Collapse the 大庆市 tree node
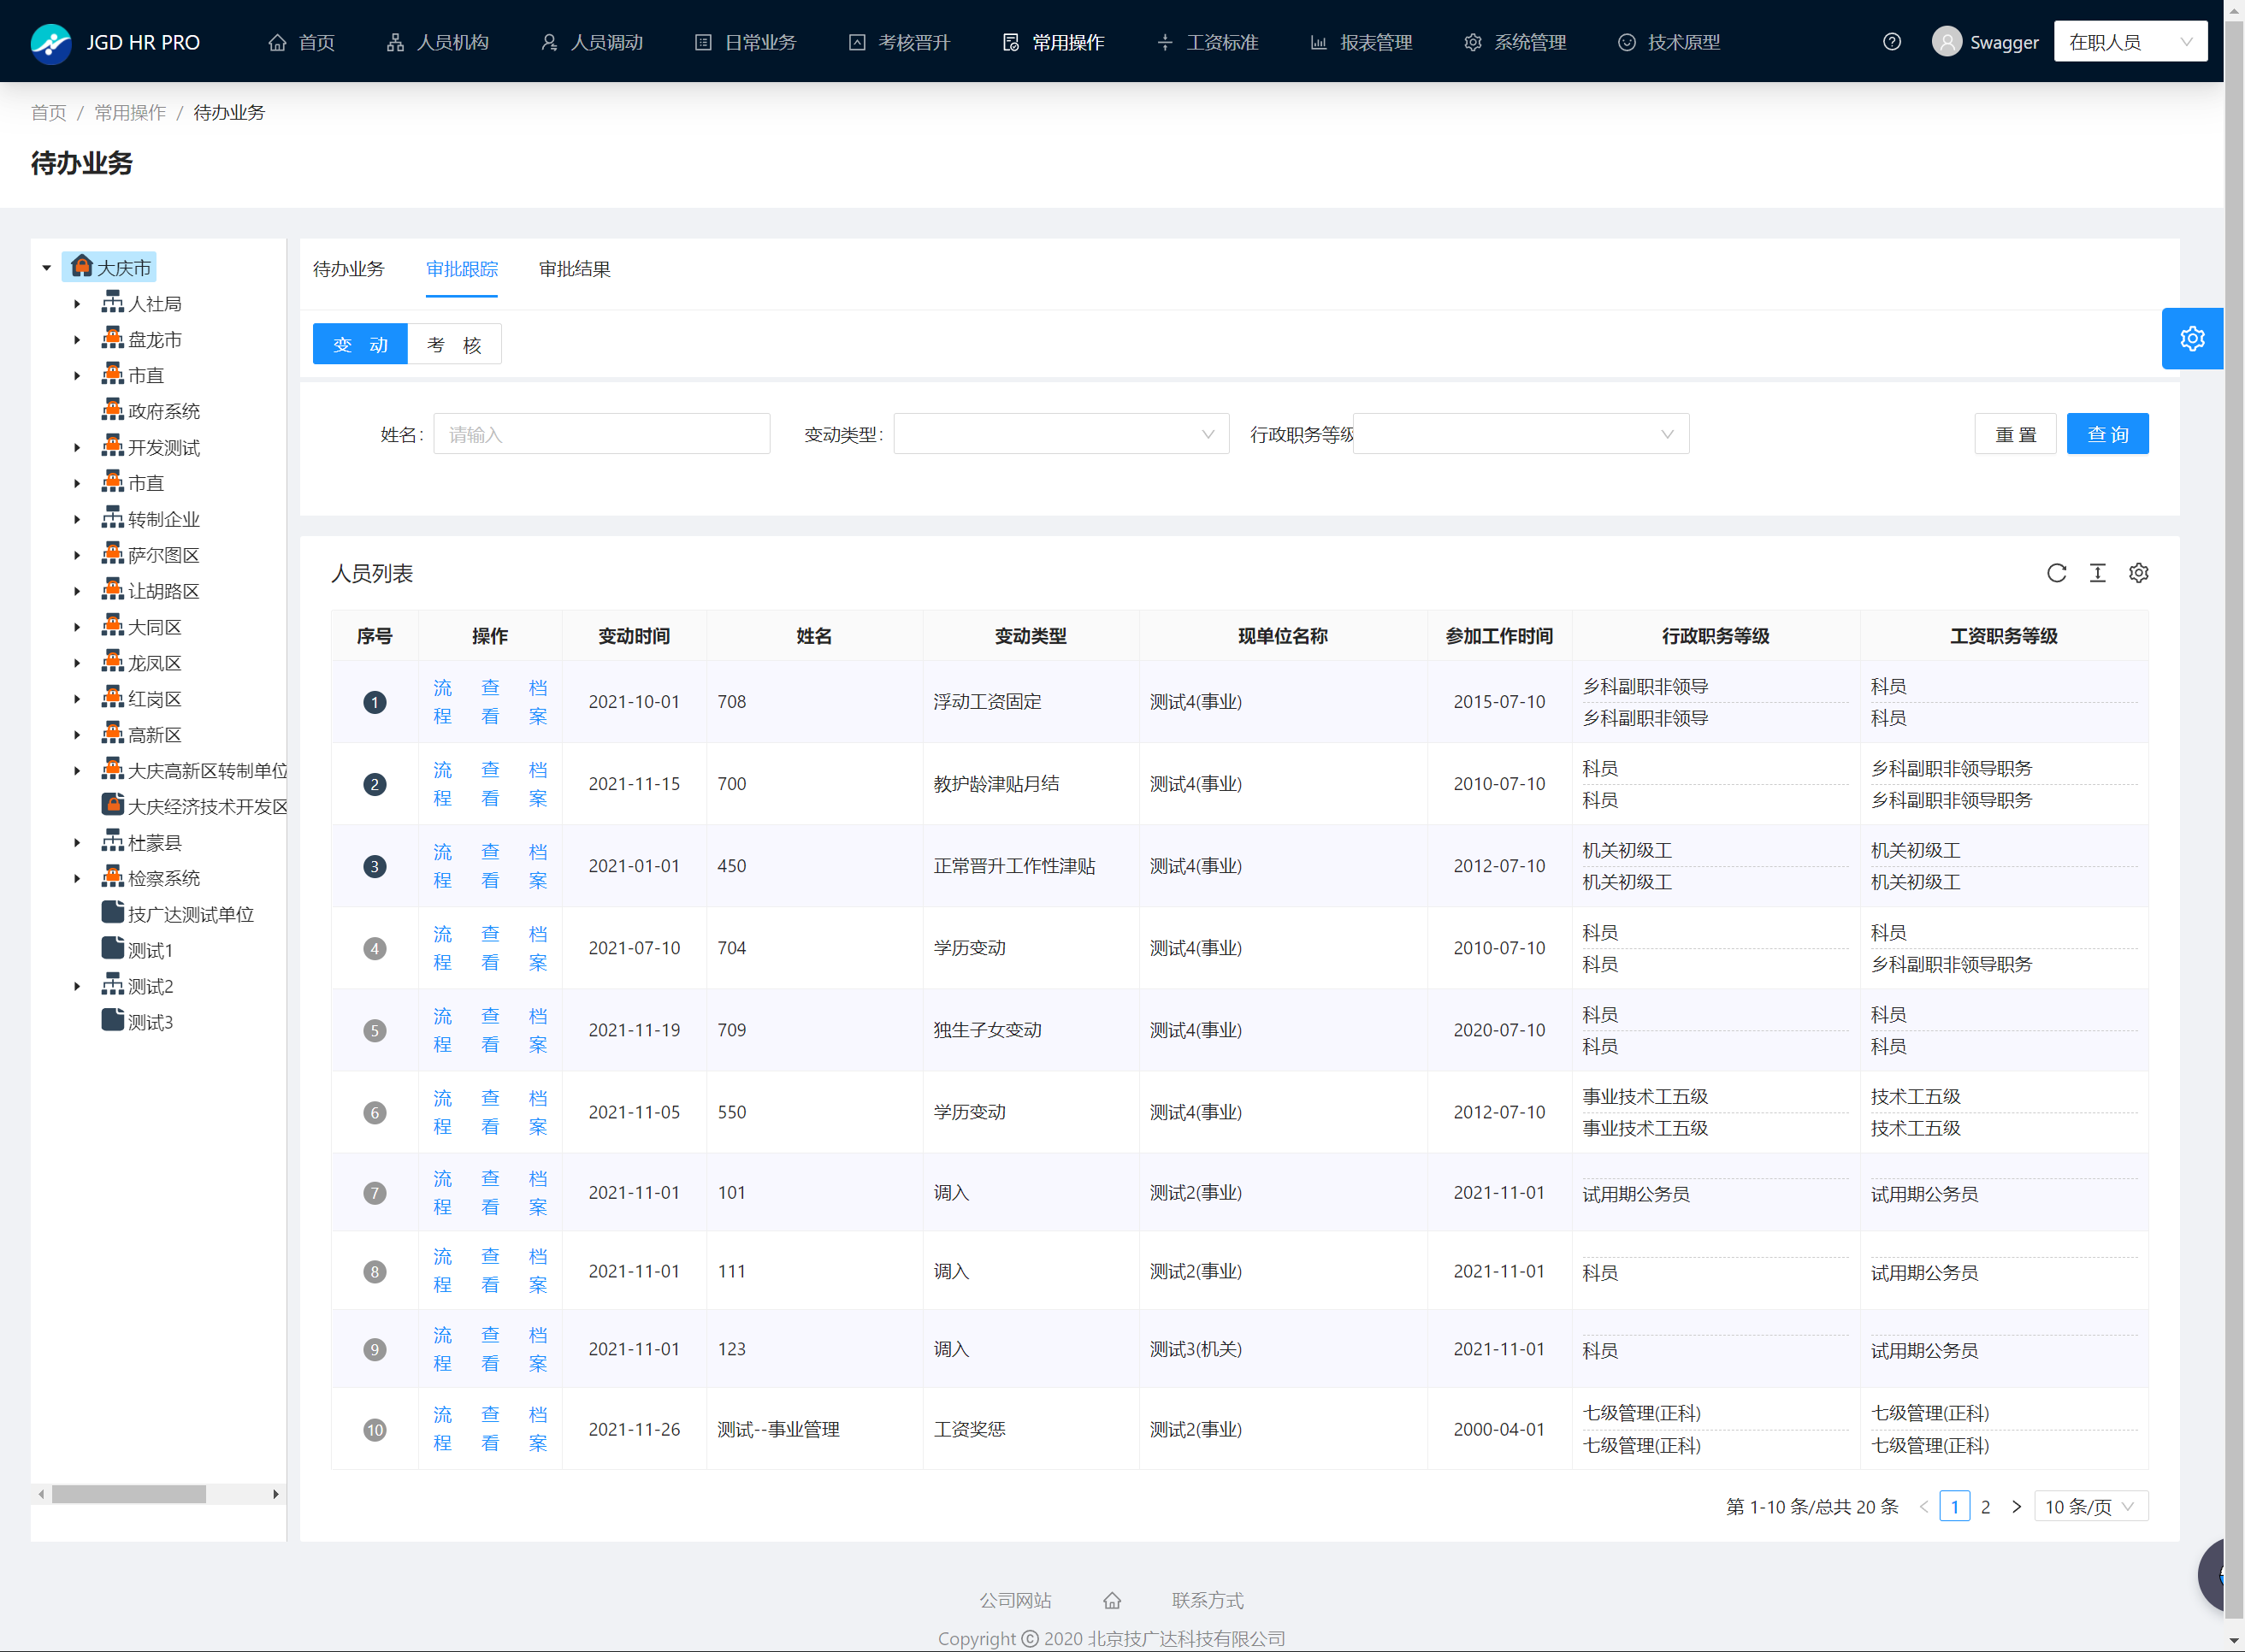Viewport: 2245px width, 1652px height. pyautogui.click(x=47, y=267)
